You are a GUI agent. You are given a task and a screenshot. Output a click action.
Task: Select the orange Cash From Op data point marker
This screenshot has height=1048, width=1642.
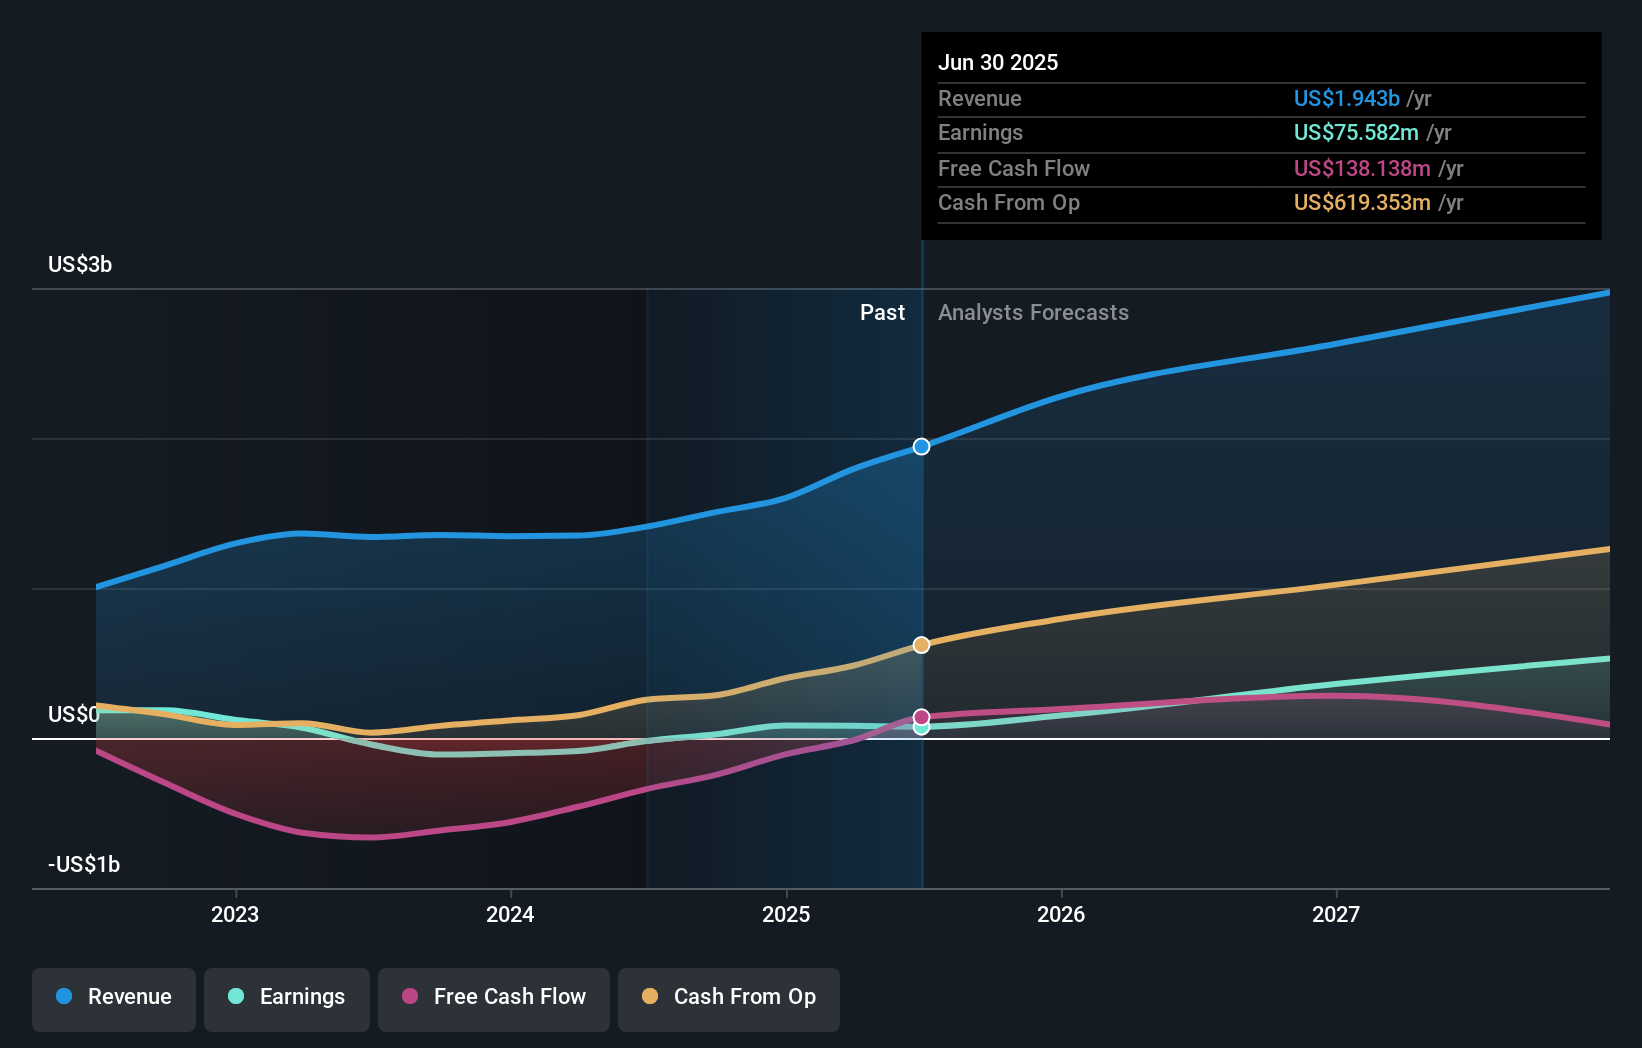[x=920, y=645]
